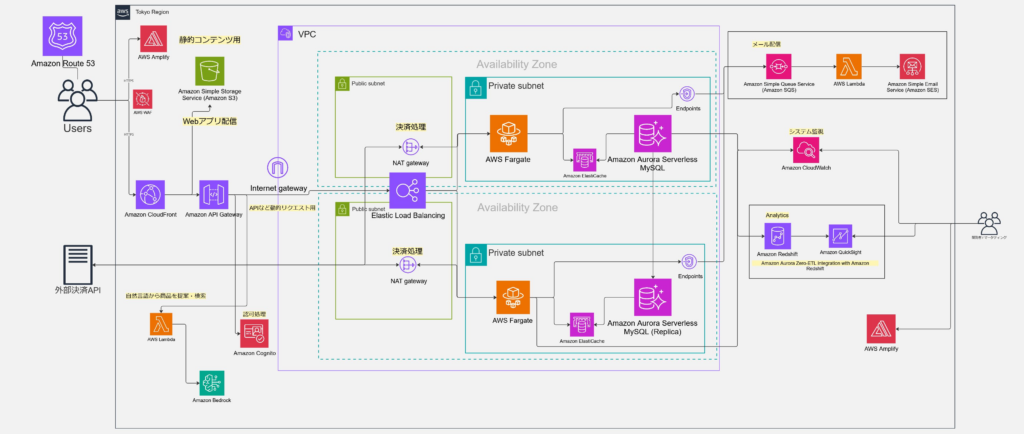Screen dimensions: 1024x434
Task: Click the AWS Fargate icon in the subnet with the Aurora Replica
Action: coord(513,298)
